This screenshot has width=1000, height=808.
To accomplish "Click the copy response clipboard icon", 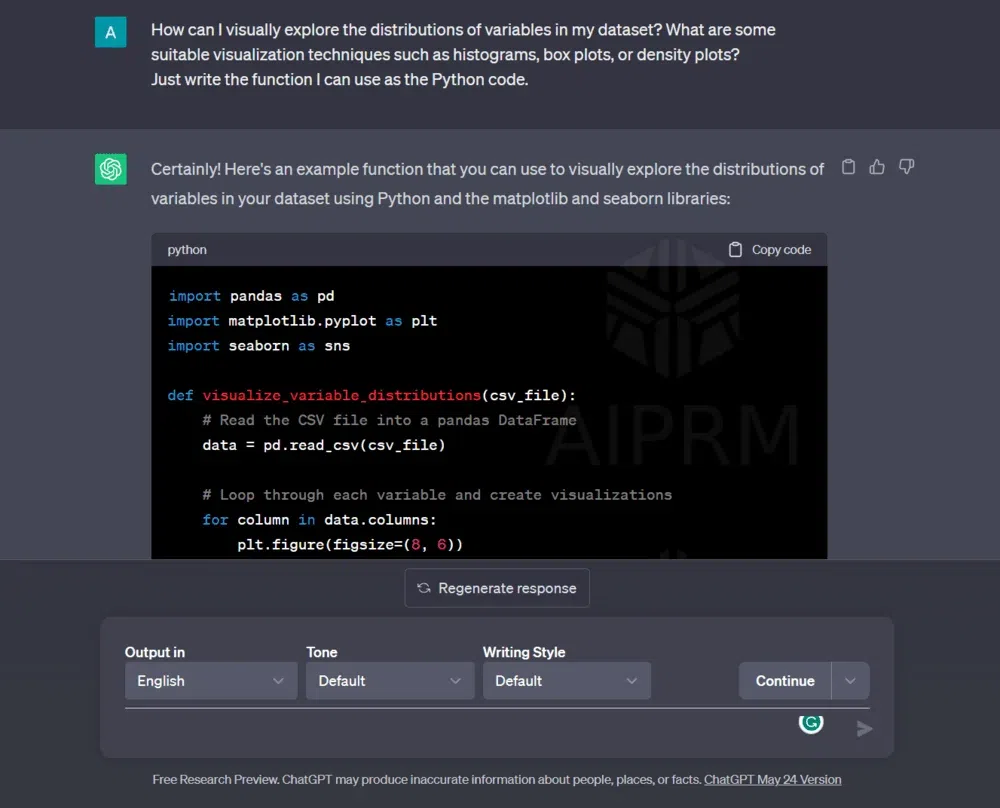I will [848, 167].
